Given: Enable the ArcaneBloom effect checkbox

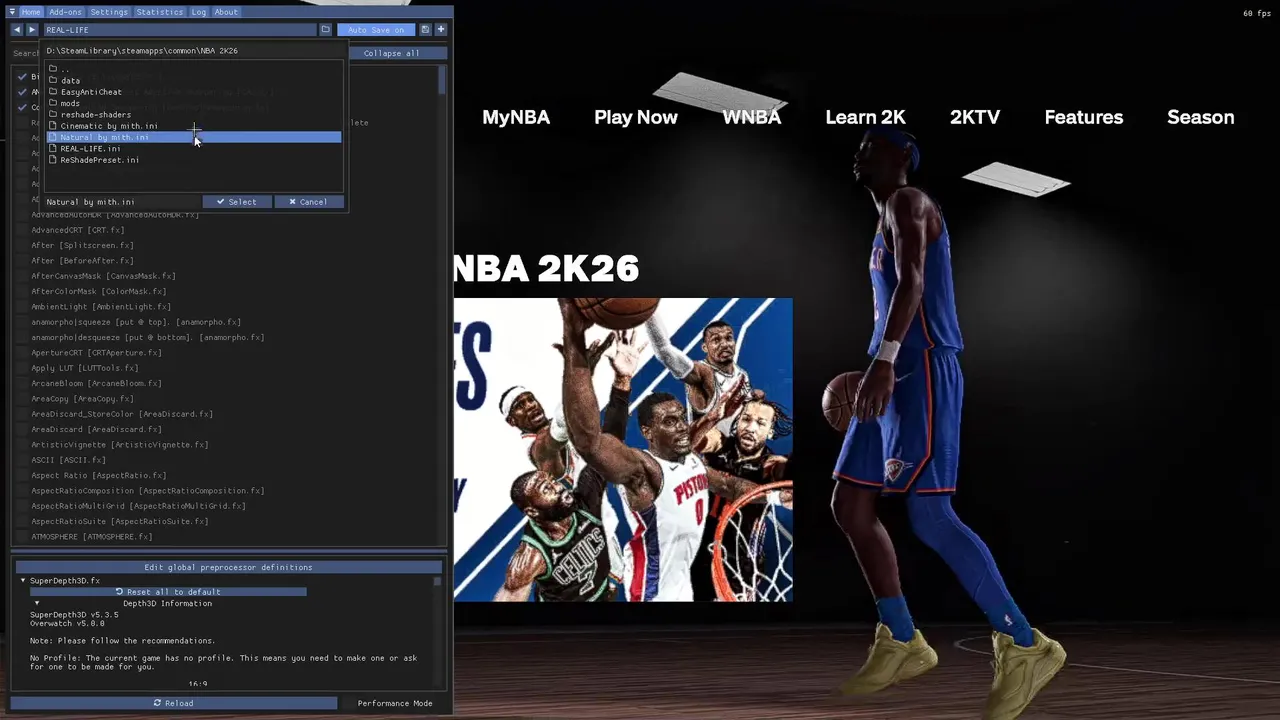Looking at the screenshot, I should [x=22, y=383].
